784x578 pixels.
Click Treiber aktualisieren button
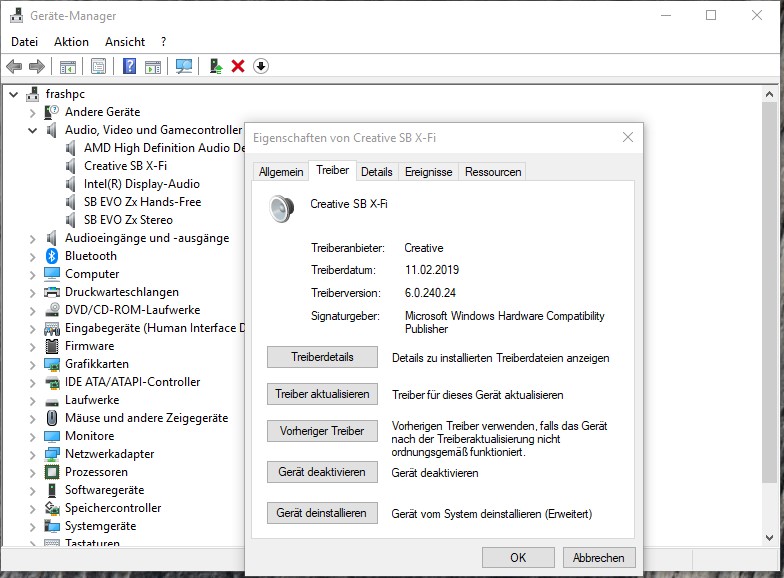322,394
